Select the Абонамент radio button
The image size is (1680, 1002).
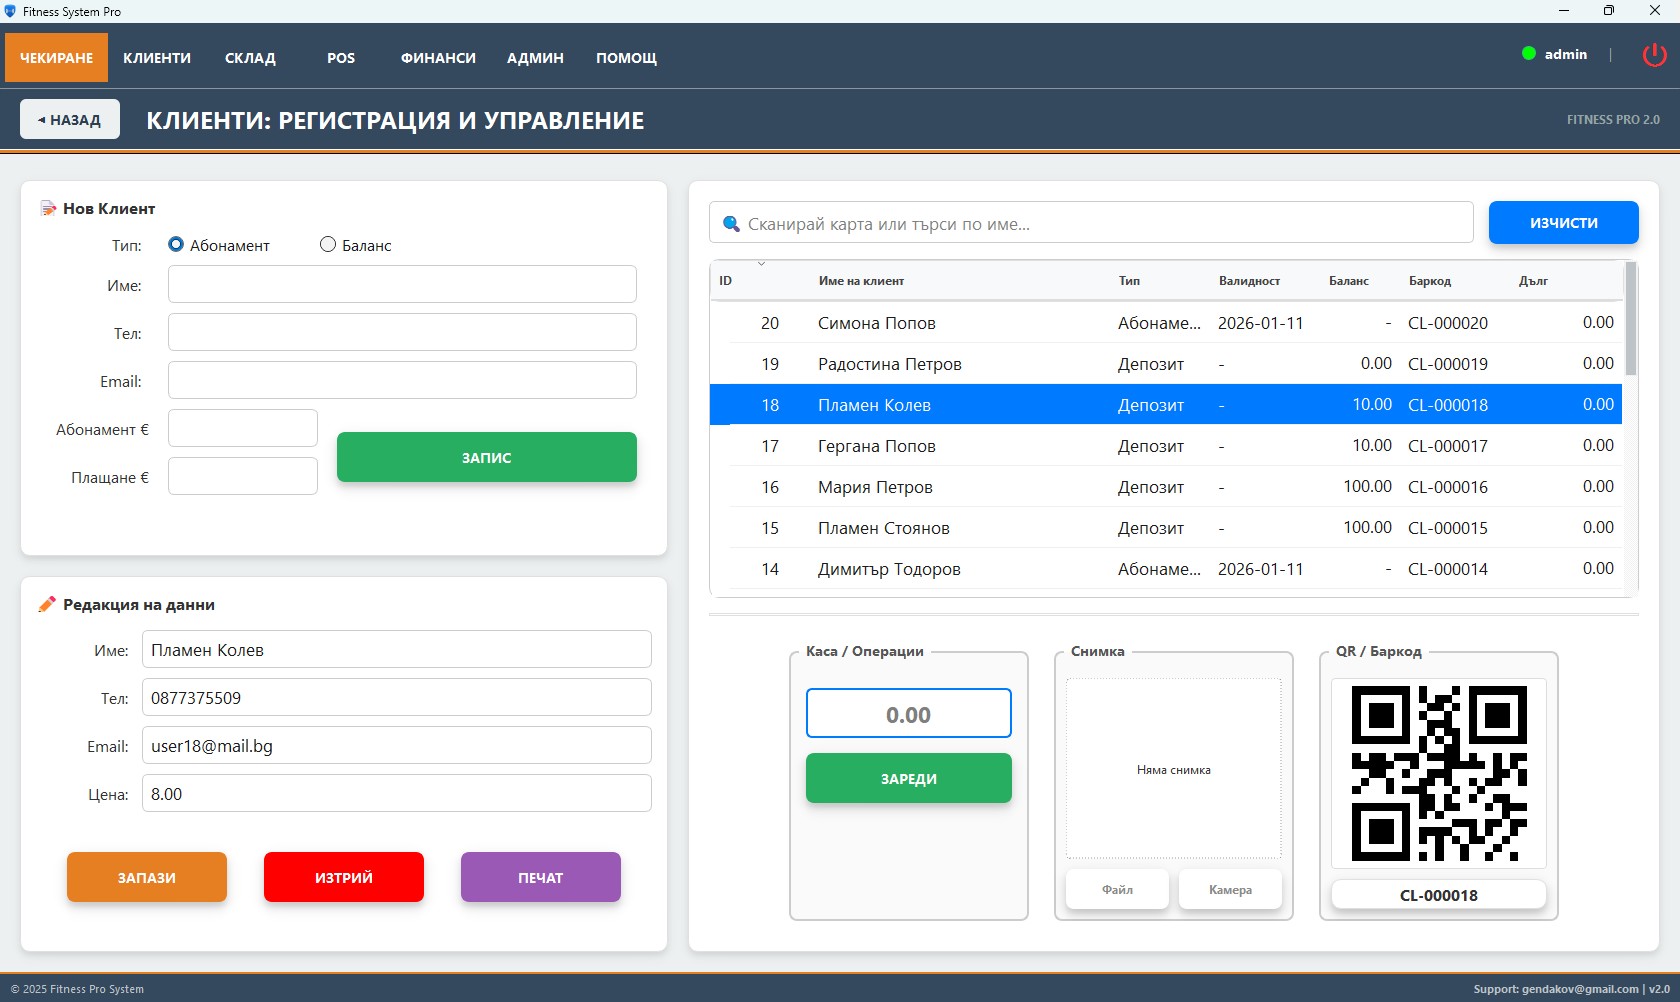click(x=176, y=244)
